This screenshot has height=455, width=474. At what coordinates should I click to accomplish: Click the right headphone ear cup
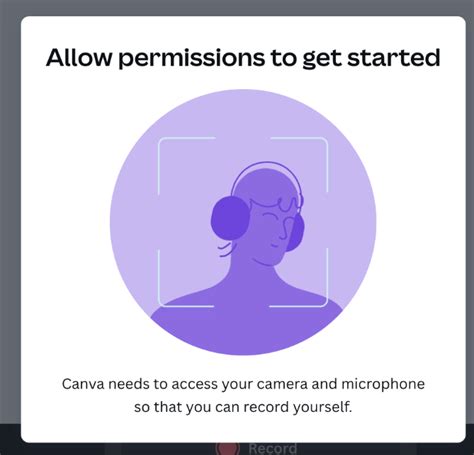[x=295, y=232]
